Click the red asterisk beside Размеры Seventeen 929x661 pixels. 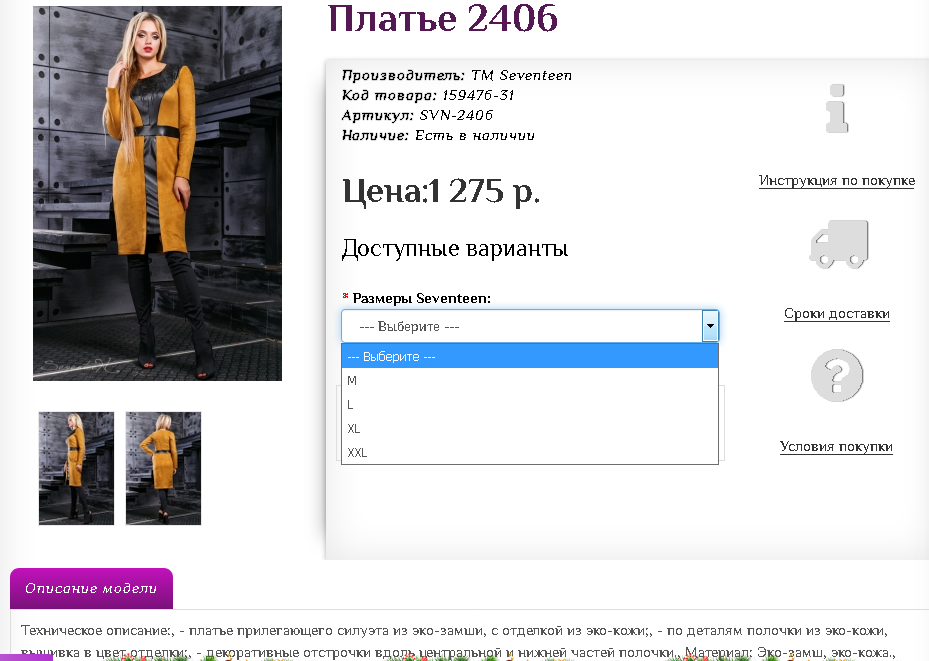(344, 297)
